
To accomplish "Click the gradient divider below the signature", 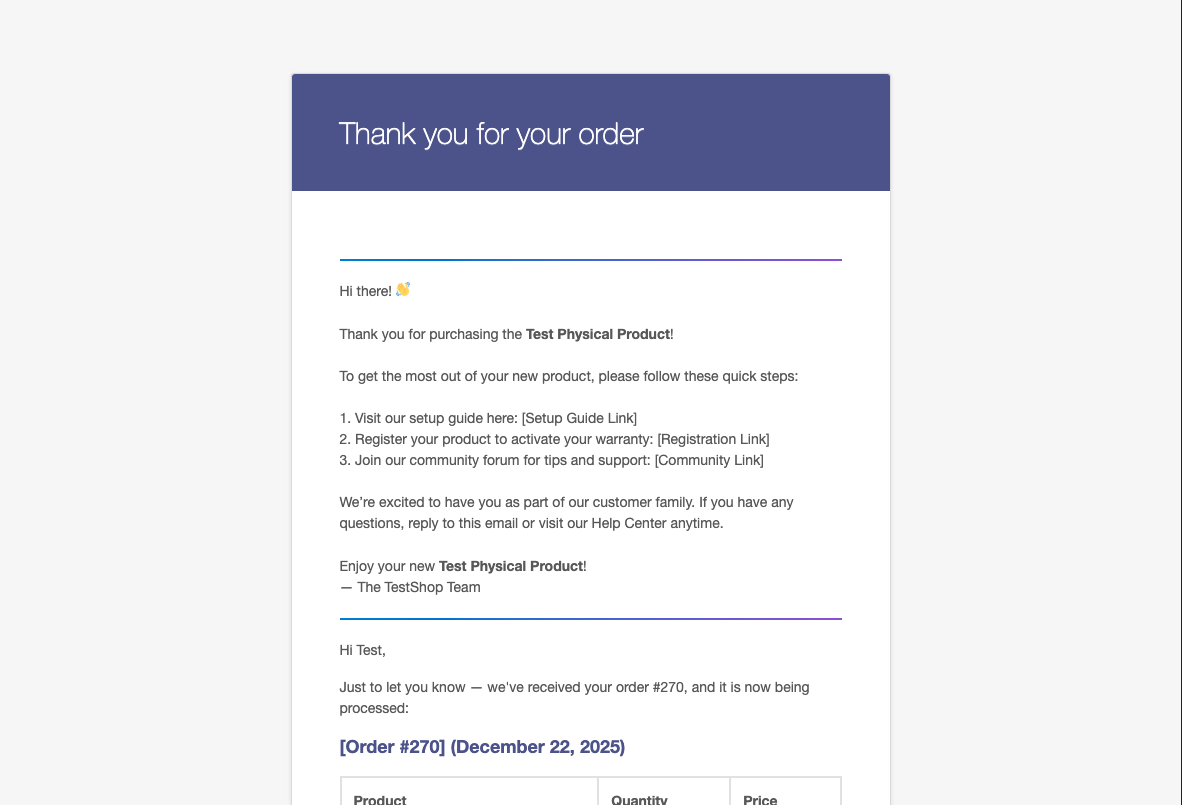I will pos(590,619).
